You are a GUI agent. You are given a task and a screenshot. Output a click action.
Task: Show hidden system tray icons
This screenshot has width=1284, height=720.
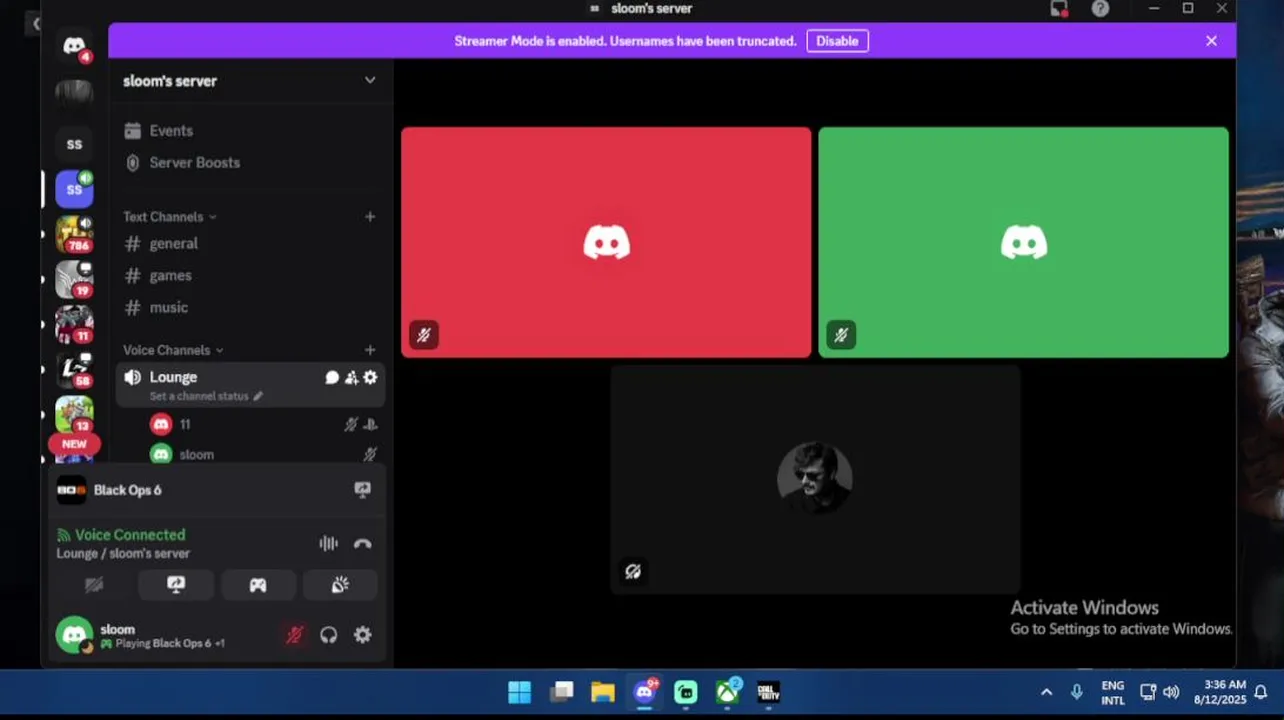pos(1046,692)
